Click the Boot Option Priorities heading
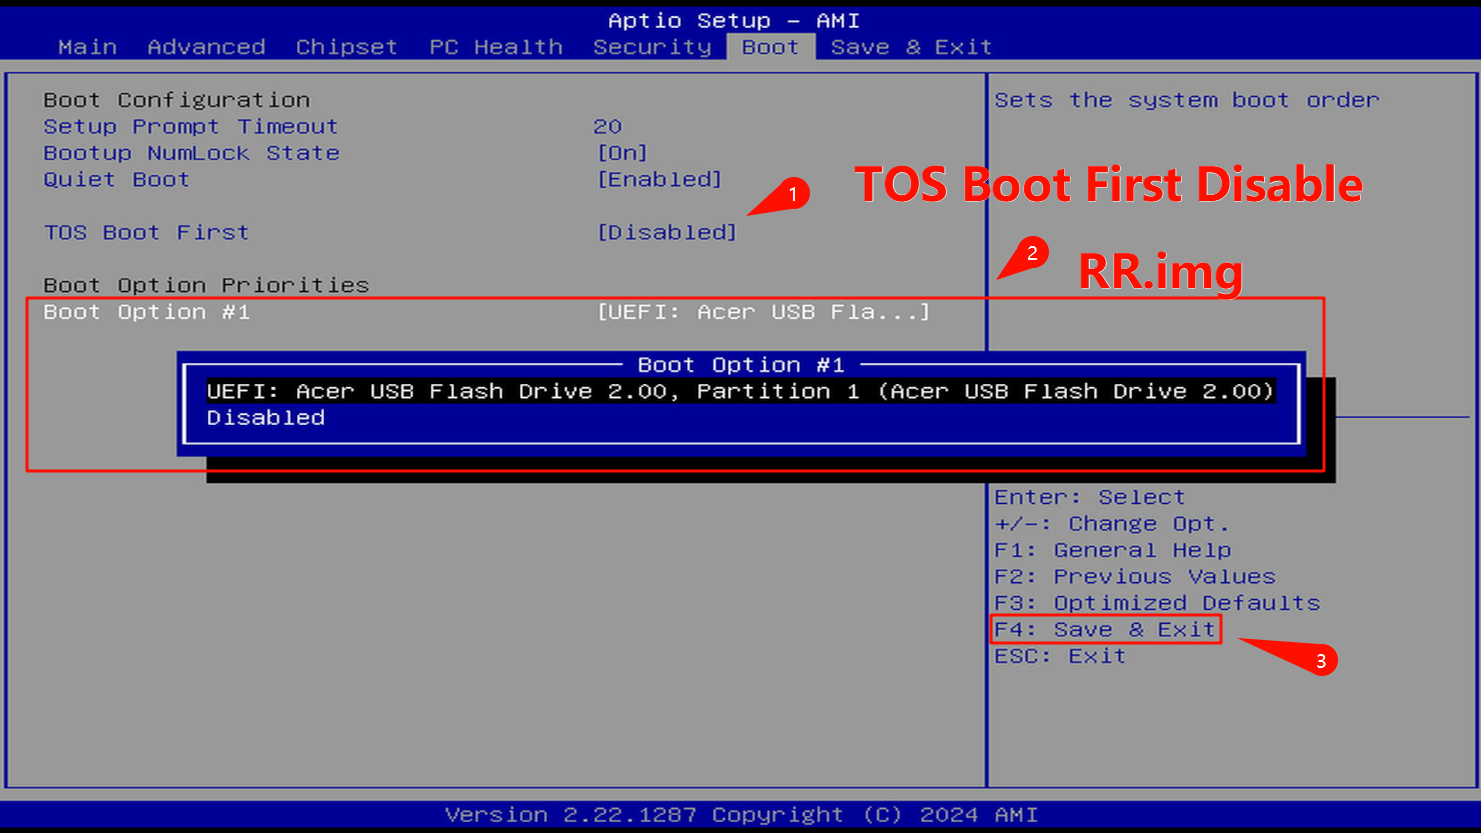The image size is (1481, 833). 206,285
